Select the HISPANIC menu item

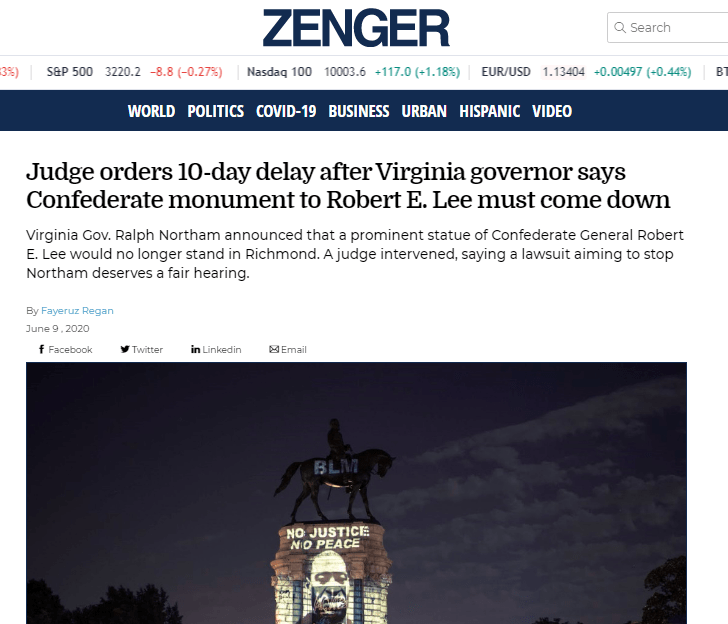[x=489, y=111]
